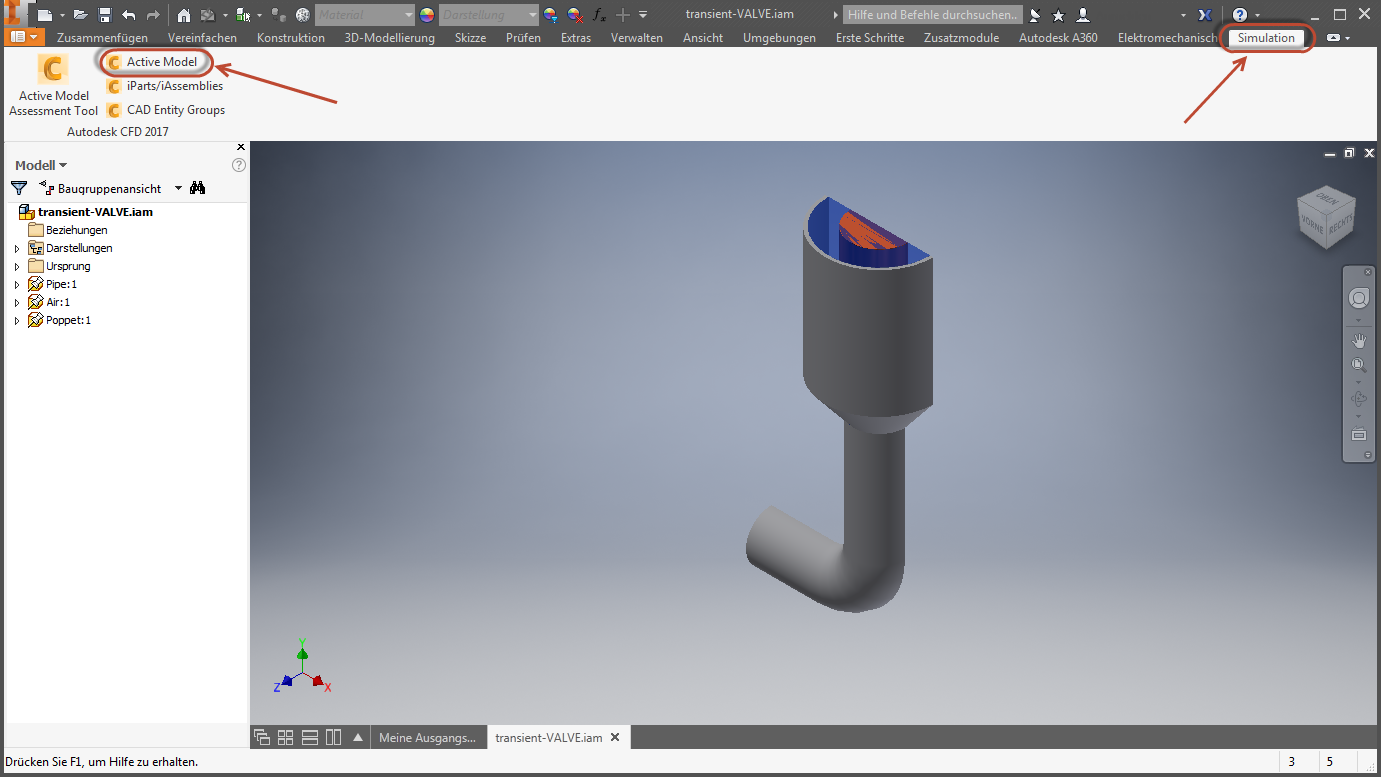
Task: Open the Zusatzmodule ribbon tab
Action: click(x=961, y=38)
